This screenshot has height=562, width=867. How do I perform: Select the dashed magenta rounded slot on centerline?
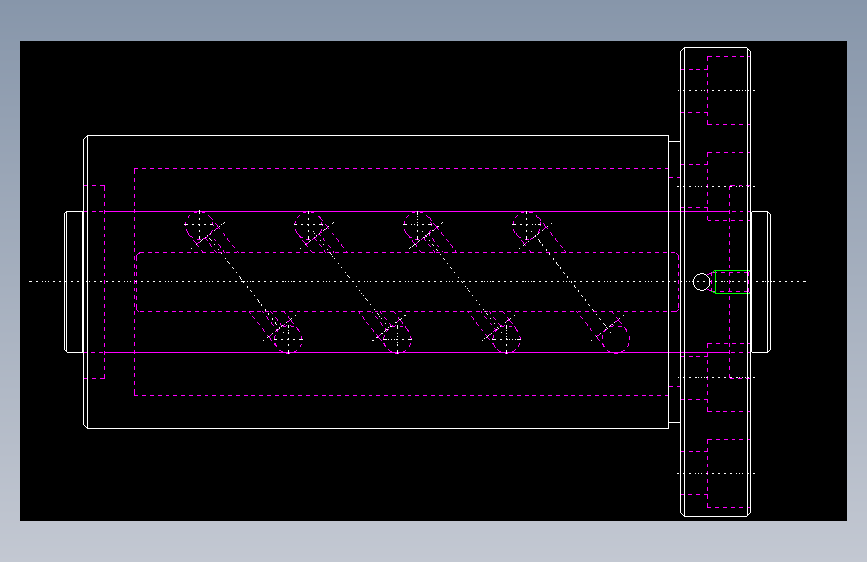point(408,282)
